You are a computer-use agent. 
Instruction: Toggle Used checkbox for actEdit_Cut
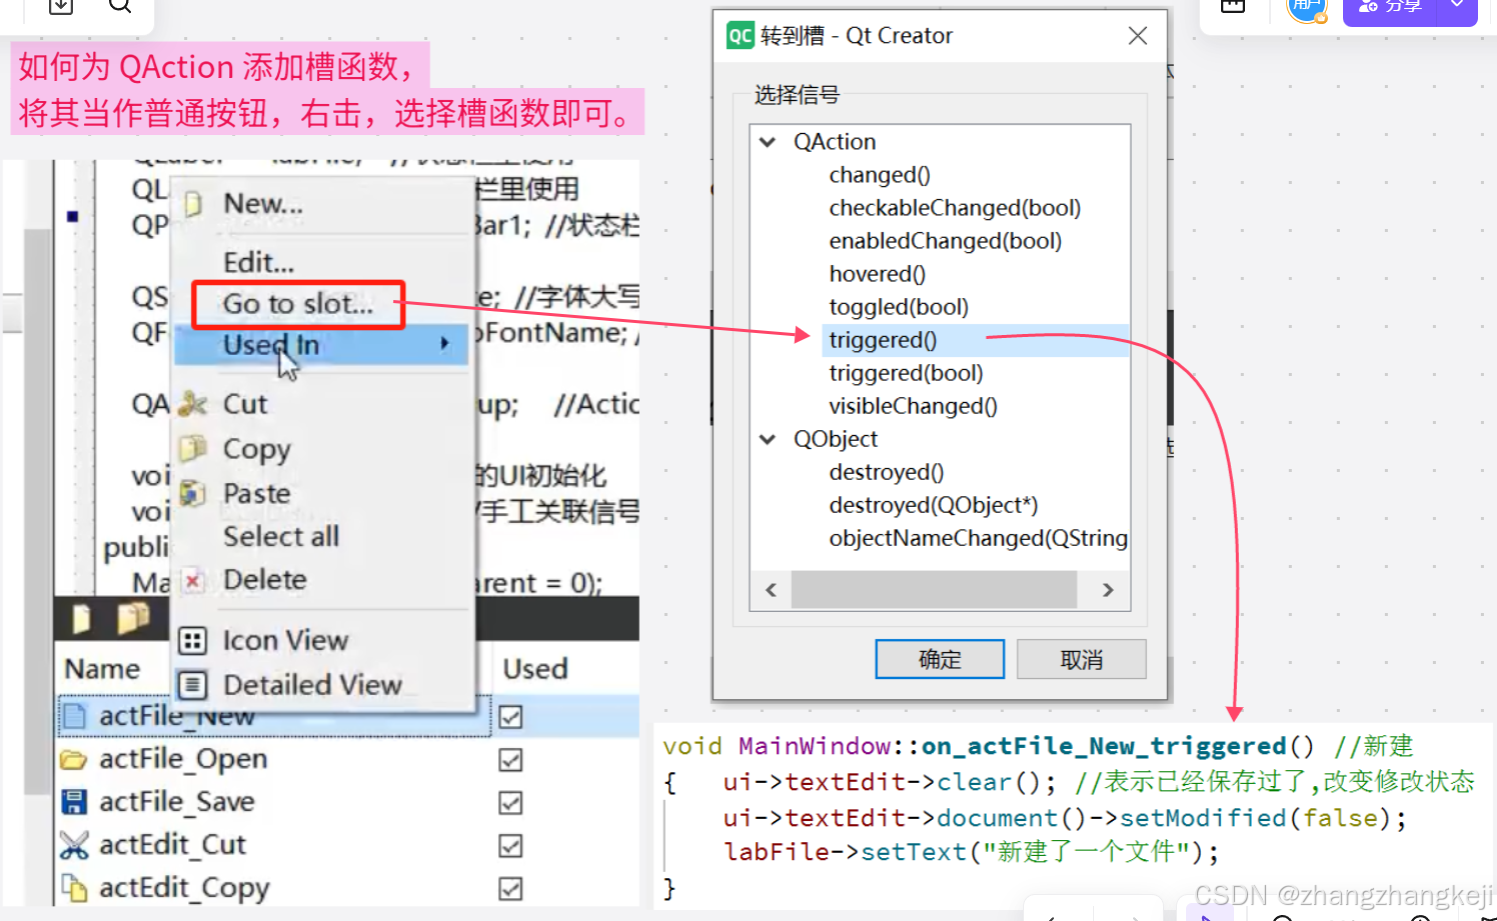pyautogui.click(x=511, y=846)
